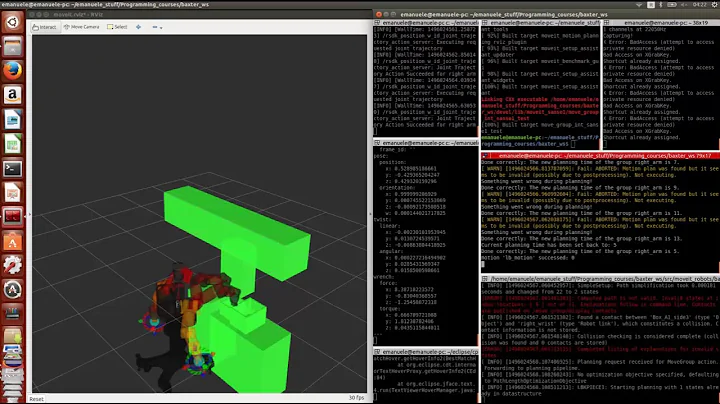Viewport: 720px width, 404px height.
Task: Click the network indicator in top panel
Action: click(639, 4)
